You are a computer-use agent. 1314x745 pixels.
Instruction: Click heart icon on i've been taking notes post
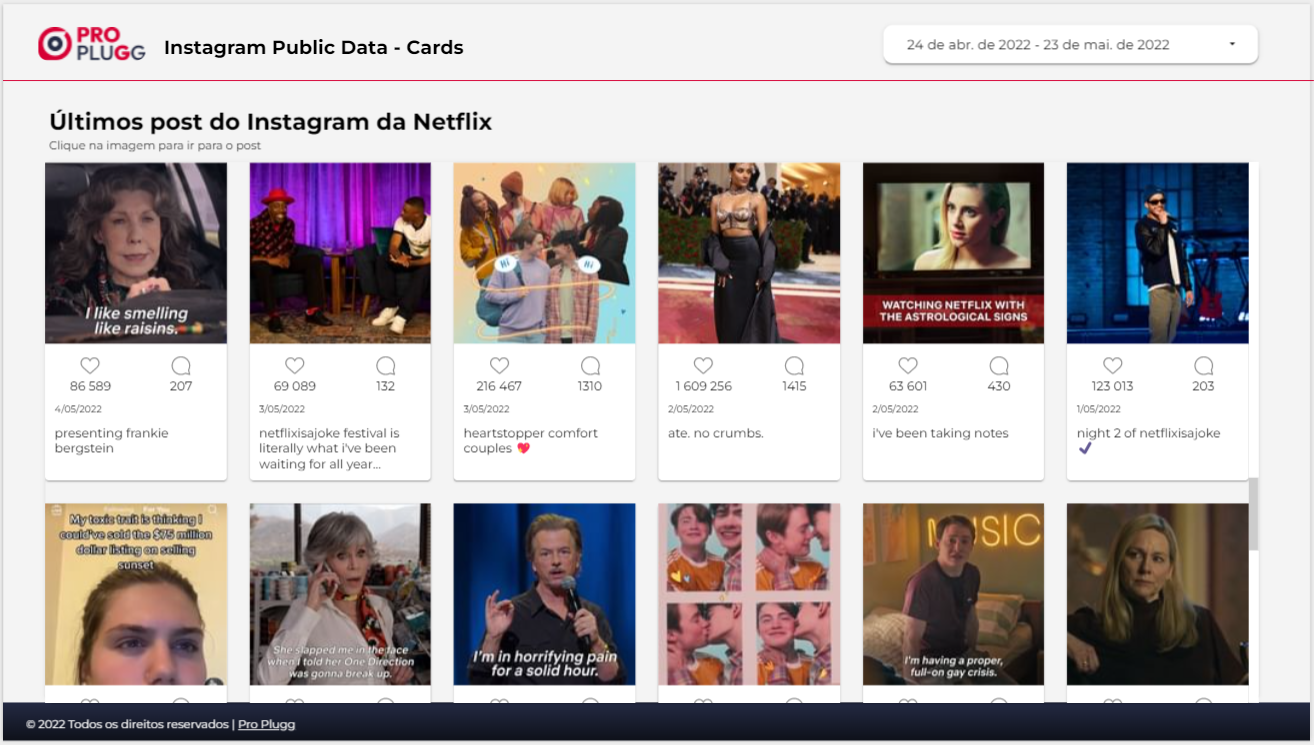pyautogui.click(x=908, y=365)
